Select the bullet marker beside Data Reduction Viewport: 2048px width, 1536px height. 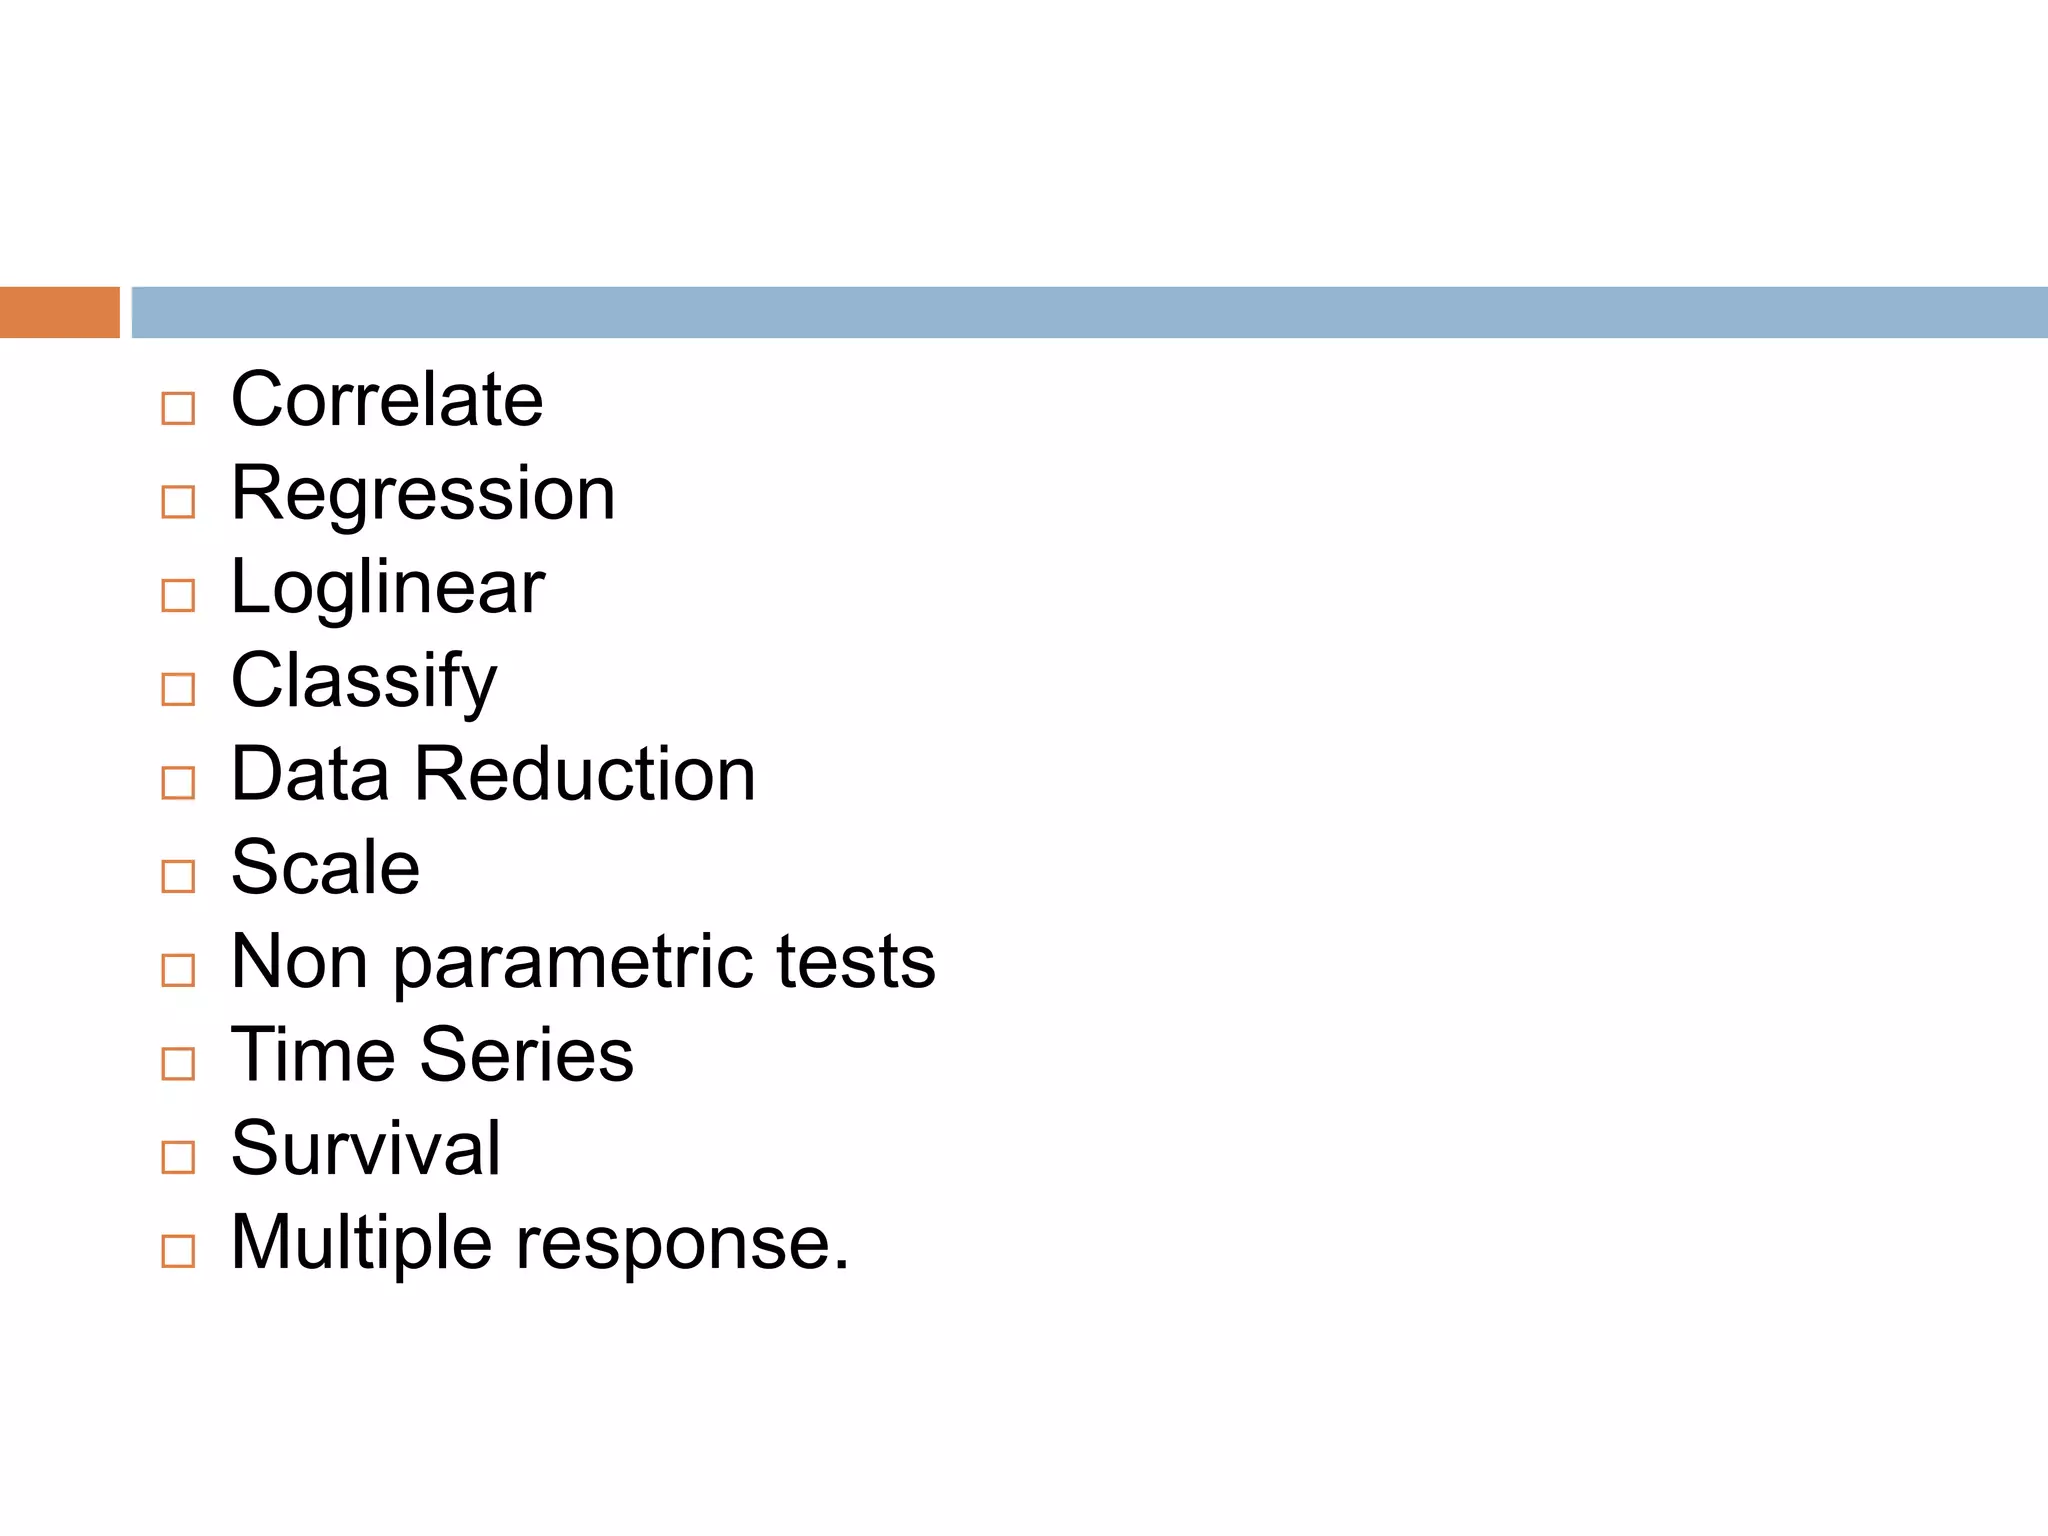(178, 782)
